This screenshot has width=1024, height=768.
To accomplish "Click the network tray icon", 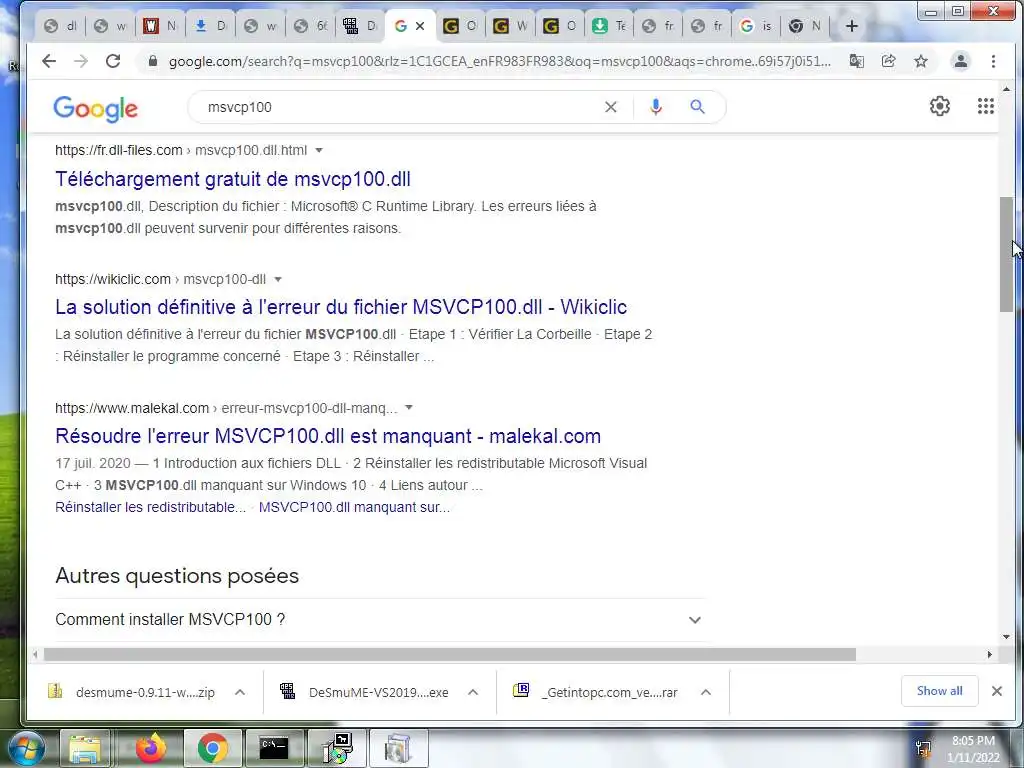I will (923, 748).
